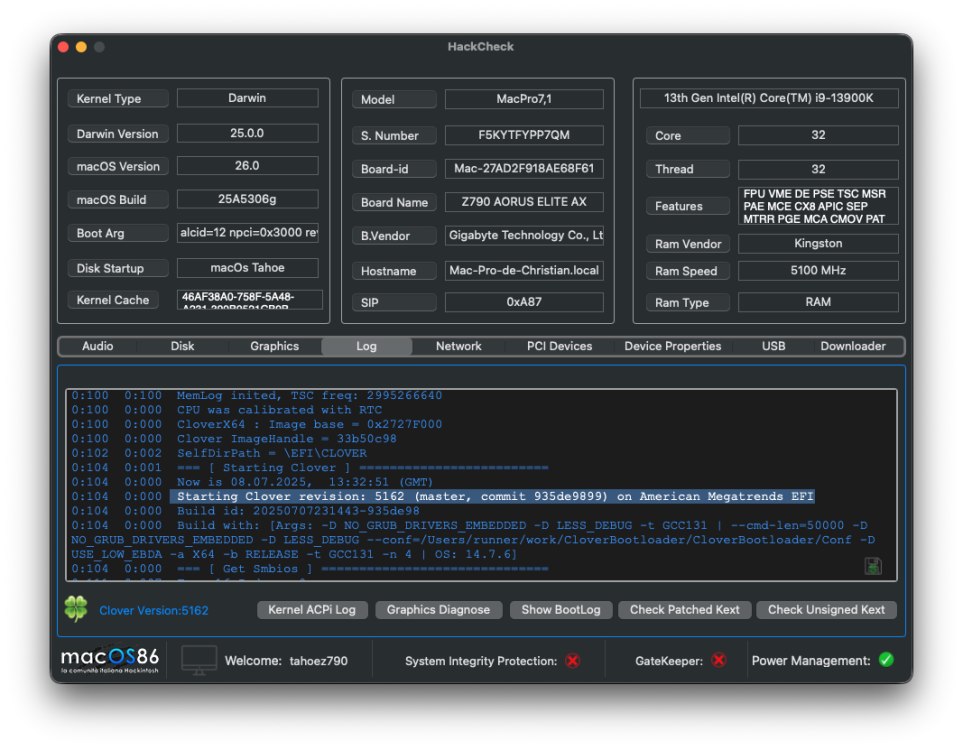Click the macOS Version value 26.0
This screenshot has height=750, width=963.
click(248, 166)
